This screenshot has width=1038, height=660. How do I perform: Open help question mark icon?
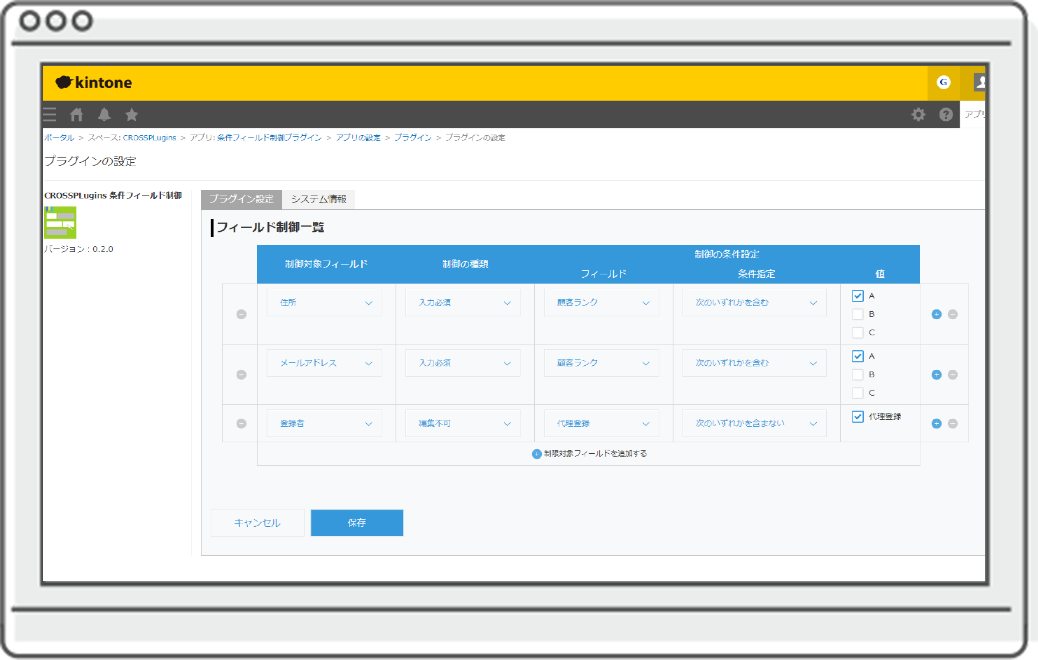tap(946, 115)
